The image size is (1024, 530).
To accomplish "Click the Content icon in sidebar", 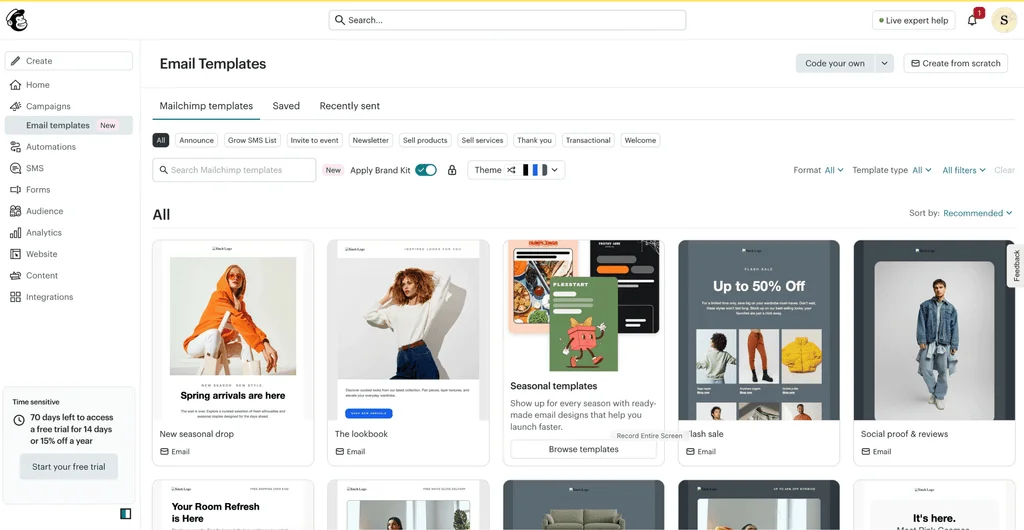I will pyautogui.click(x=16, y=275).
